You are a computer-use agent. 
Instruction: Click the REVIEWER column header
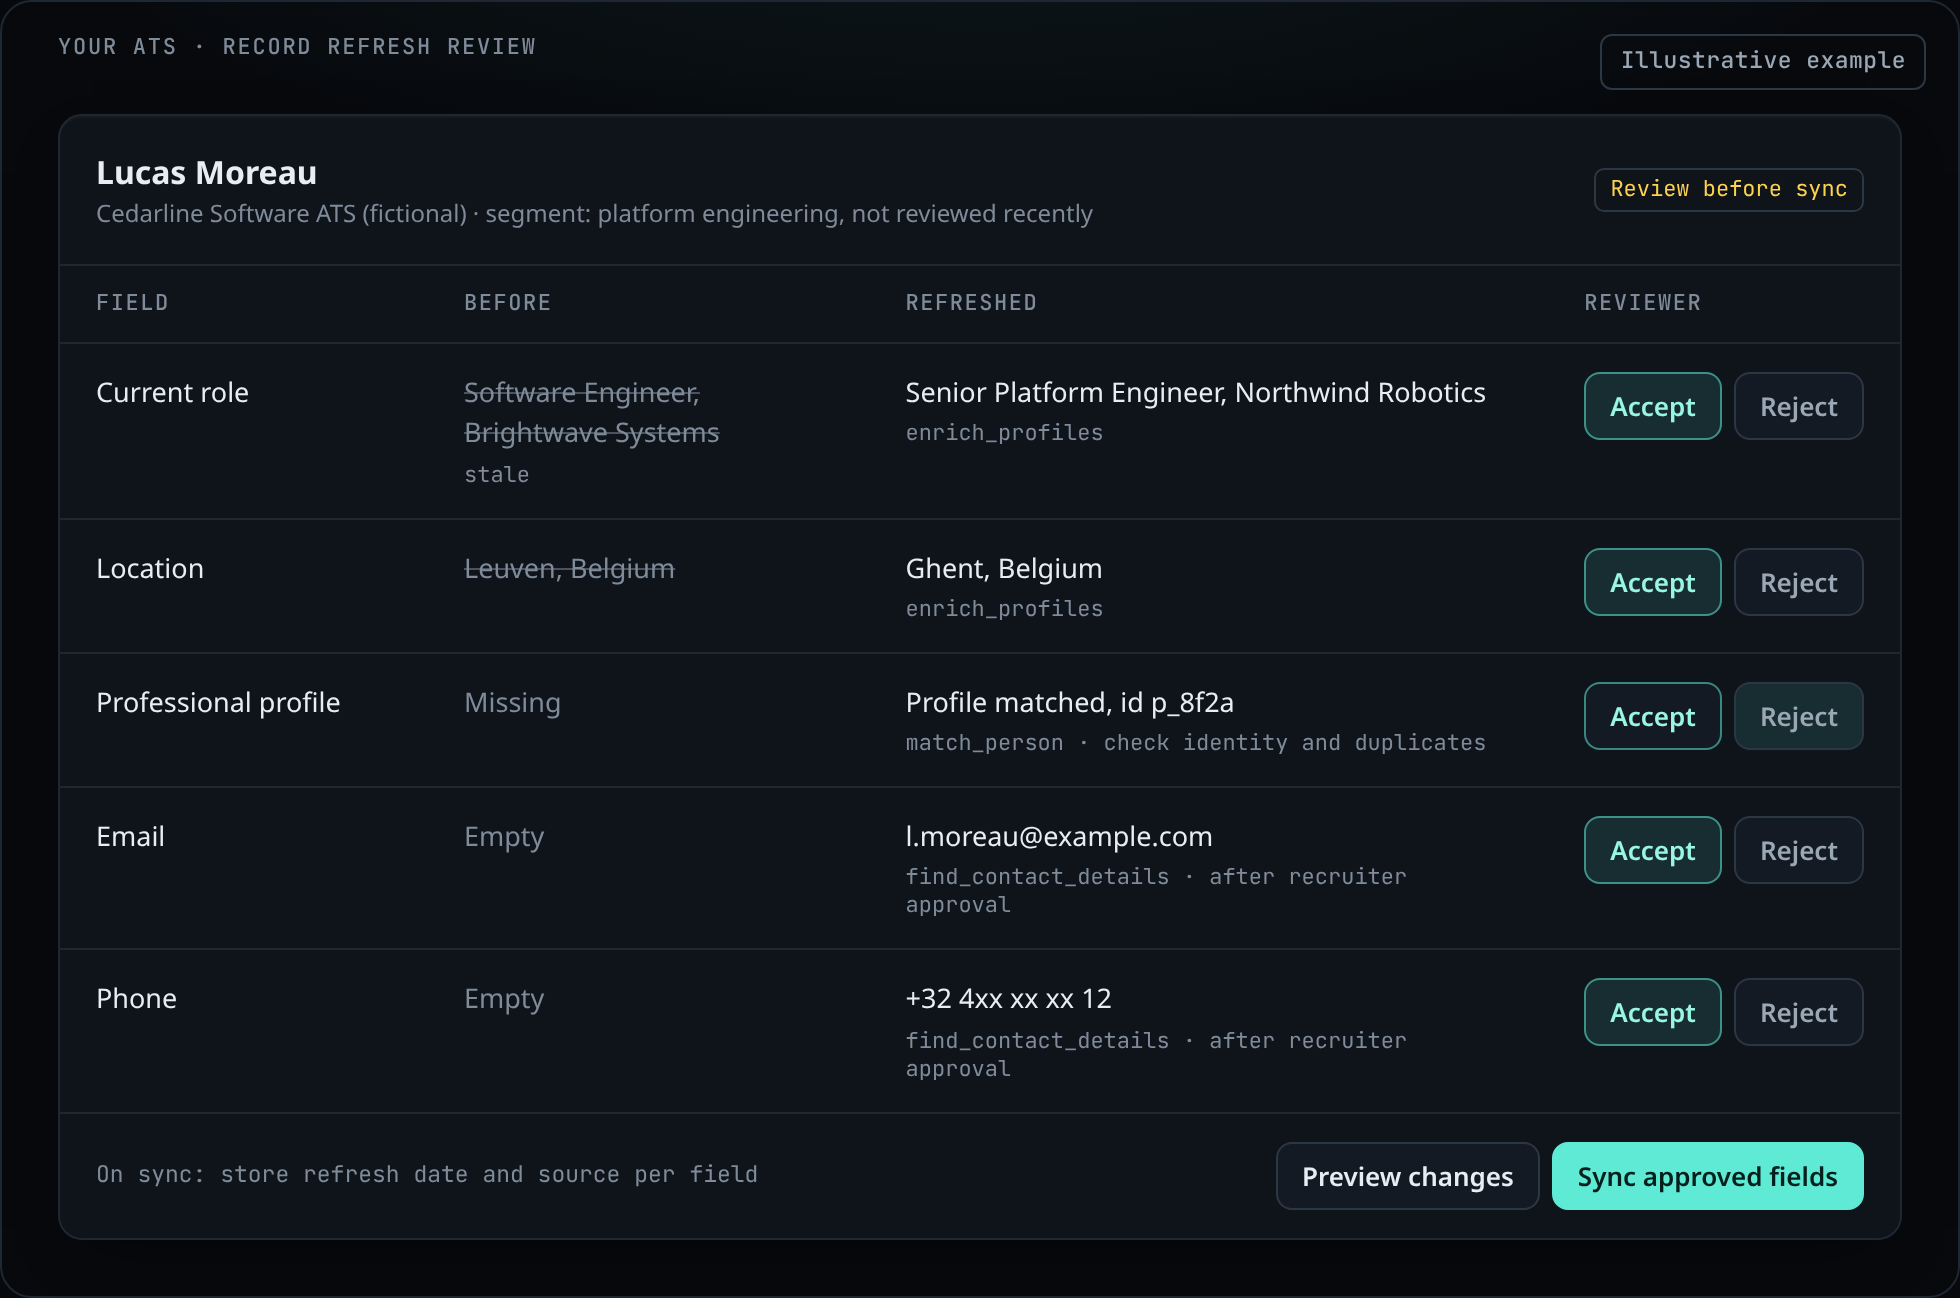1642,302
